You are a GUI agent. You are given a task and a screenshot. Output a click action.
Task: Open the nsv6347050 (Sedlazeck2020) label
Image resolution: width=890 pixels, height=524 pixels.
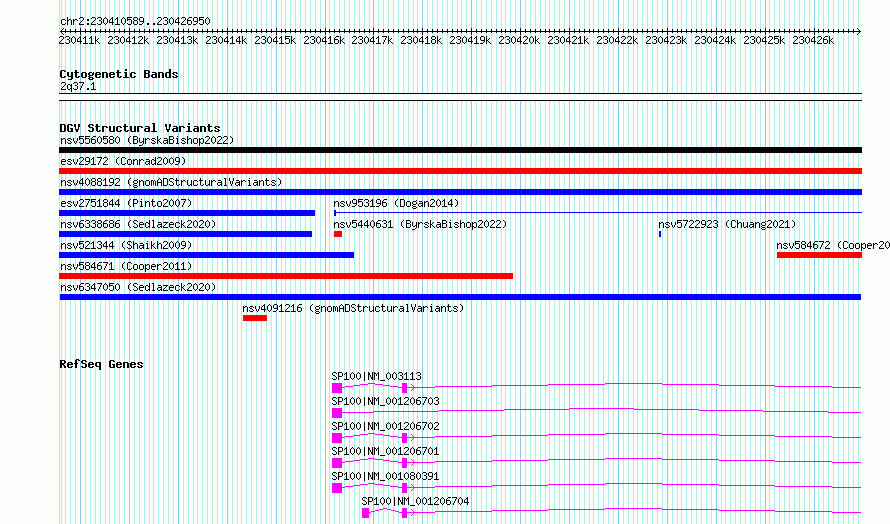click(x=138, y=287)
